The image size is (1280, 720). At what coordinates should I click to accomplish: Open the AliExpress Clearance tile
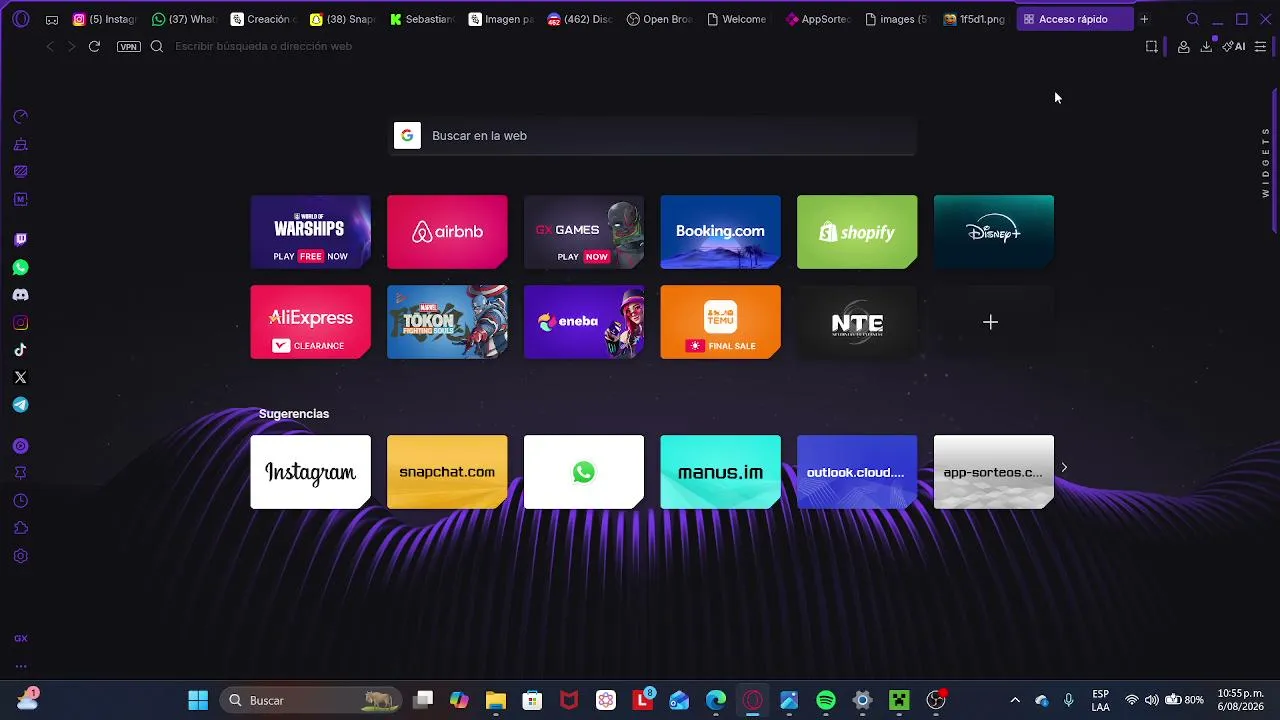coord(310,322)
